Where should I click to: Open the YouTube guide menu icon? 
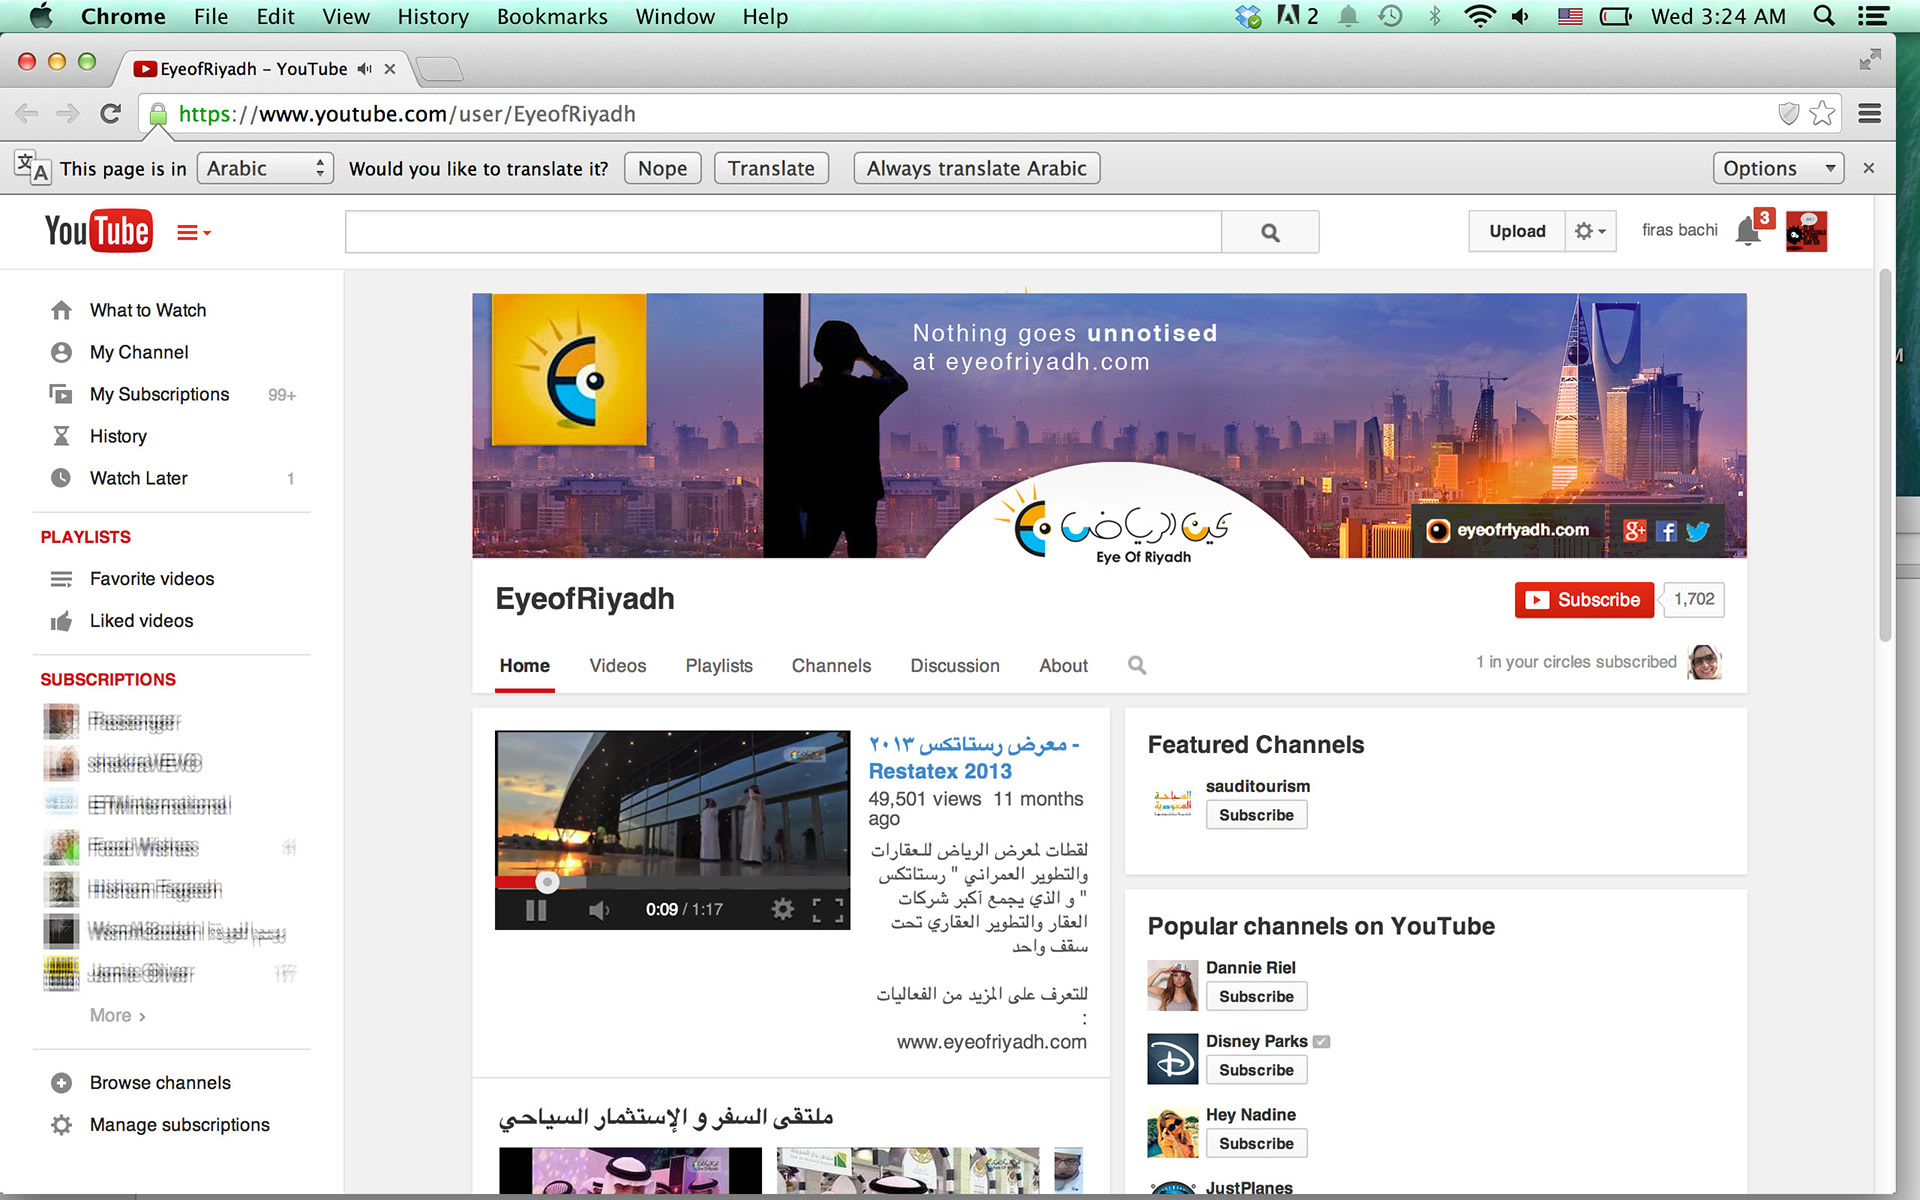[x=193, y=233]
